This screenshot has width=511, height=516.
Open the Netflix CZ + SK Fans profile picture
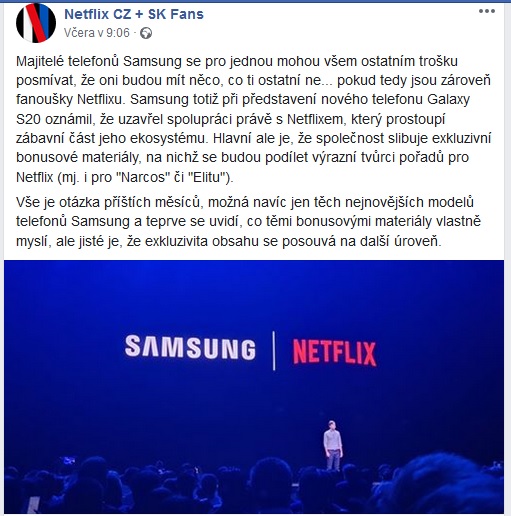(x=36, y=23)
